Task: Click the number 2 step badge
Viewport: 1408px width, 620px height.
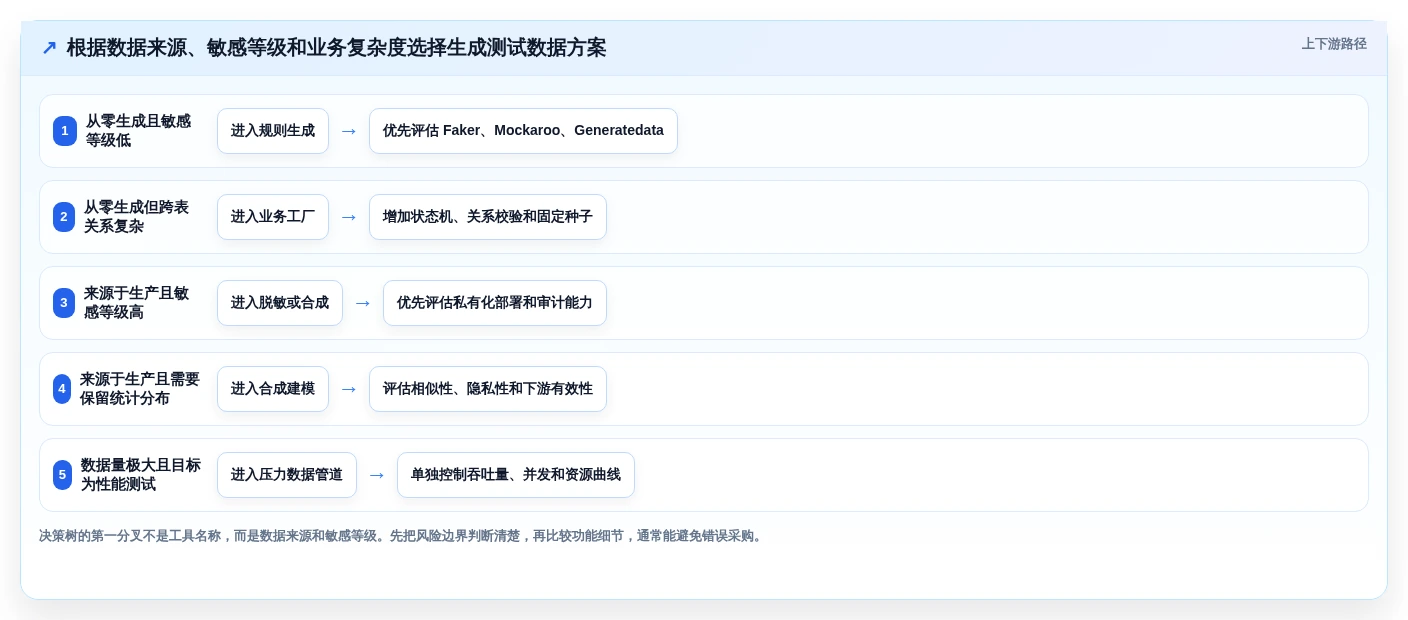Action: coord(64,217)
